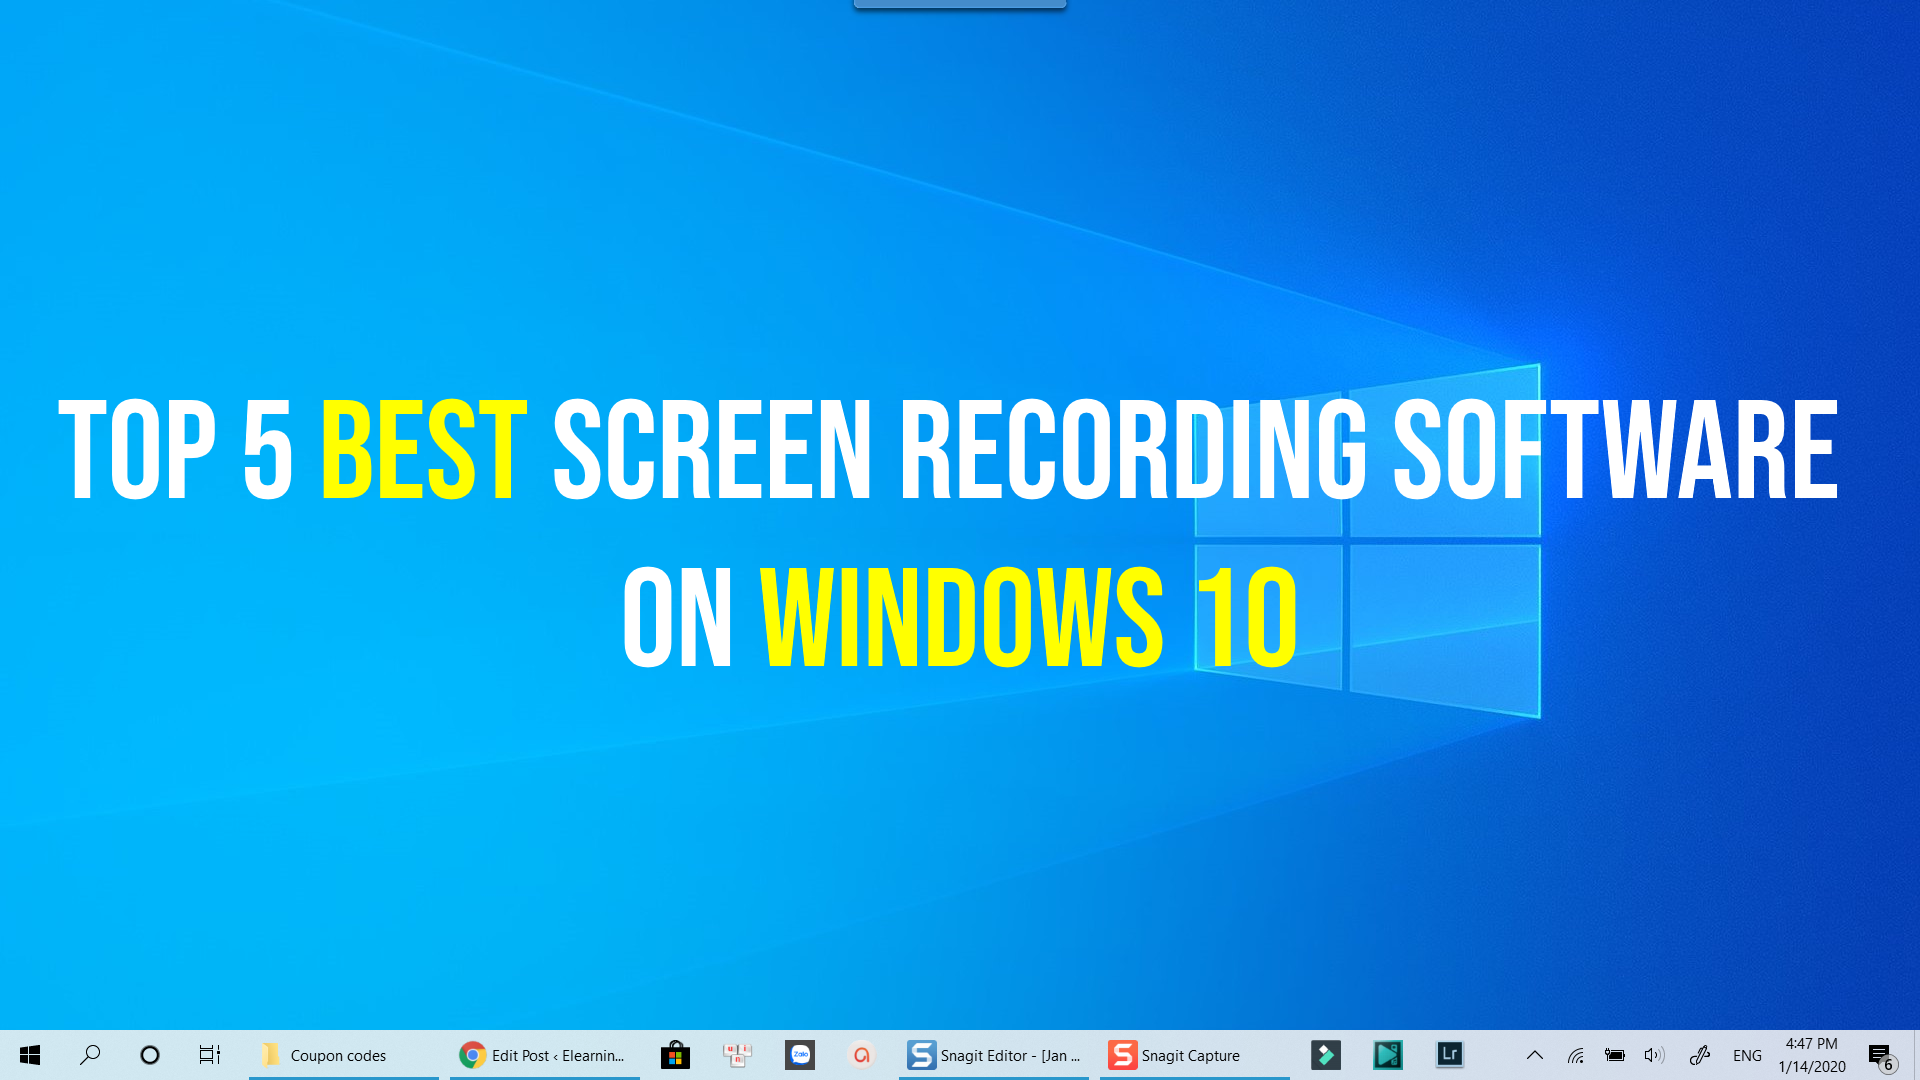Launch Wondershare Filmora from the taskbar
1920x1080 pixels.
(1325, 1055)
